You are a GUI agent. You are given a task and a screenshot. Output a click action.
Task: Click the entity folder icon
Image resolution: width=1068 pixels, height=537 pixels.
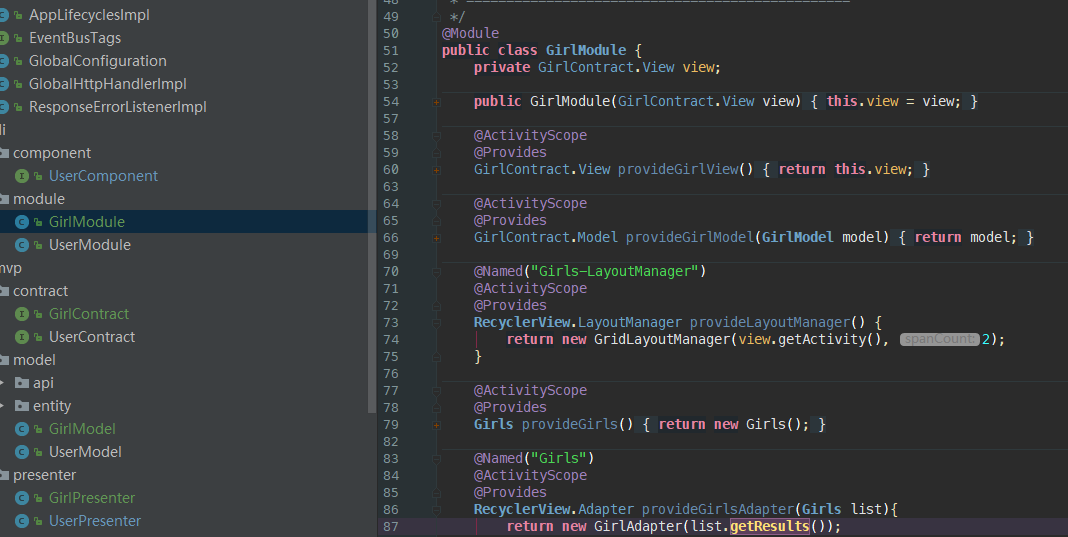coord(22,406)
